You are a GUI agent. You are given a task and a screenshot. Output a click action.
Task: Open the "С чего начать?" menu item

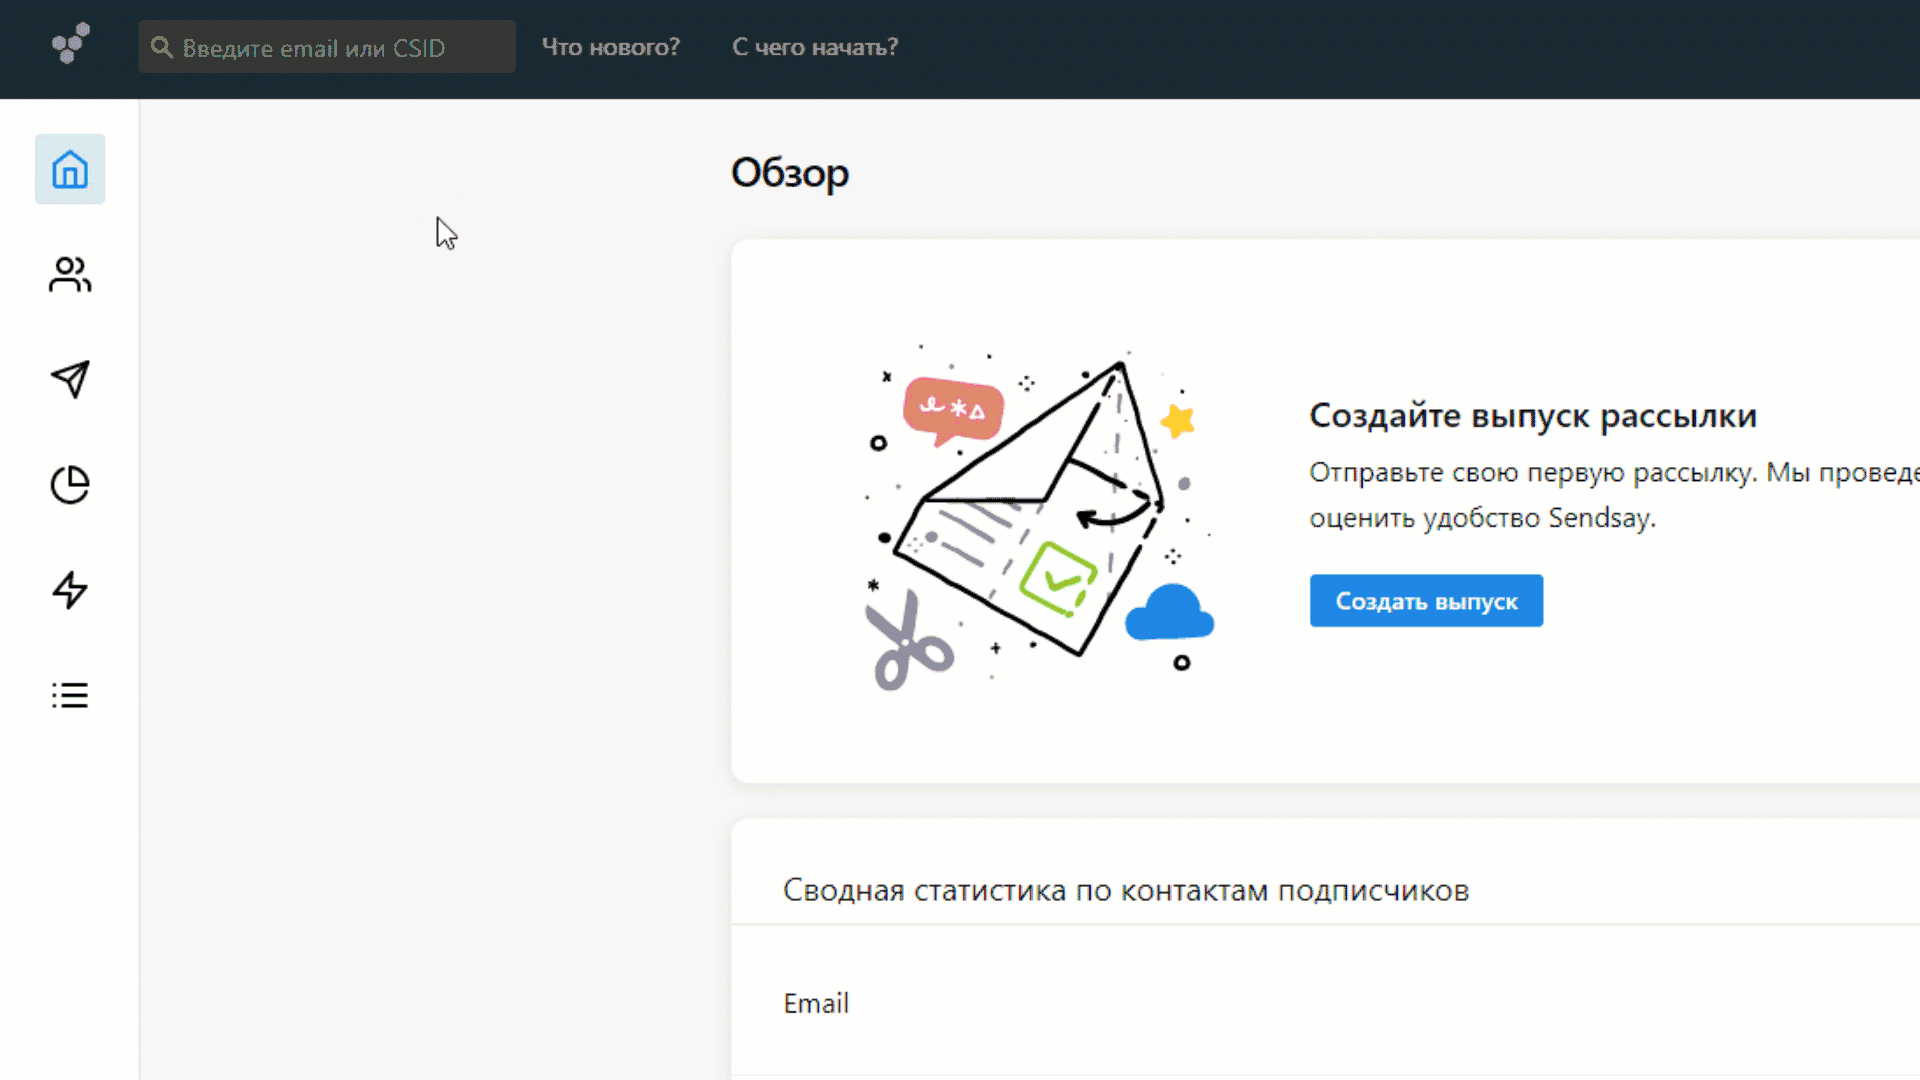814,47
